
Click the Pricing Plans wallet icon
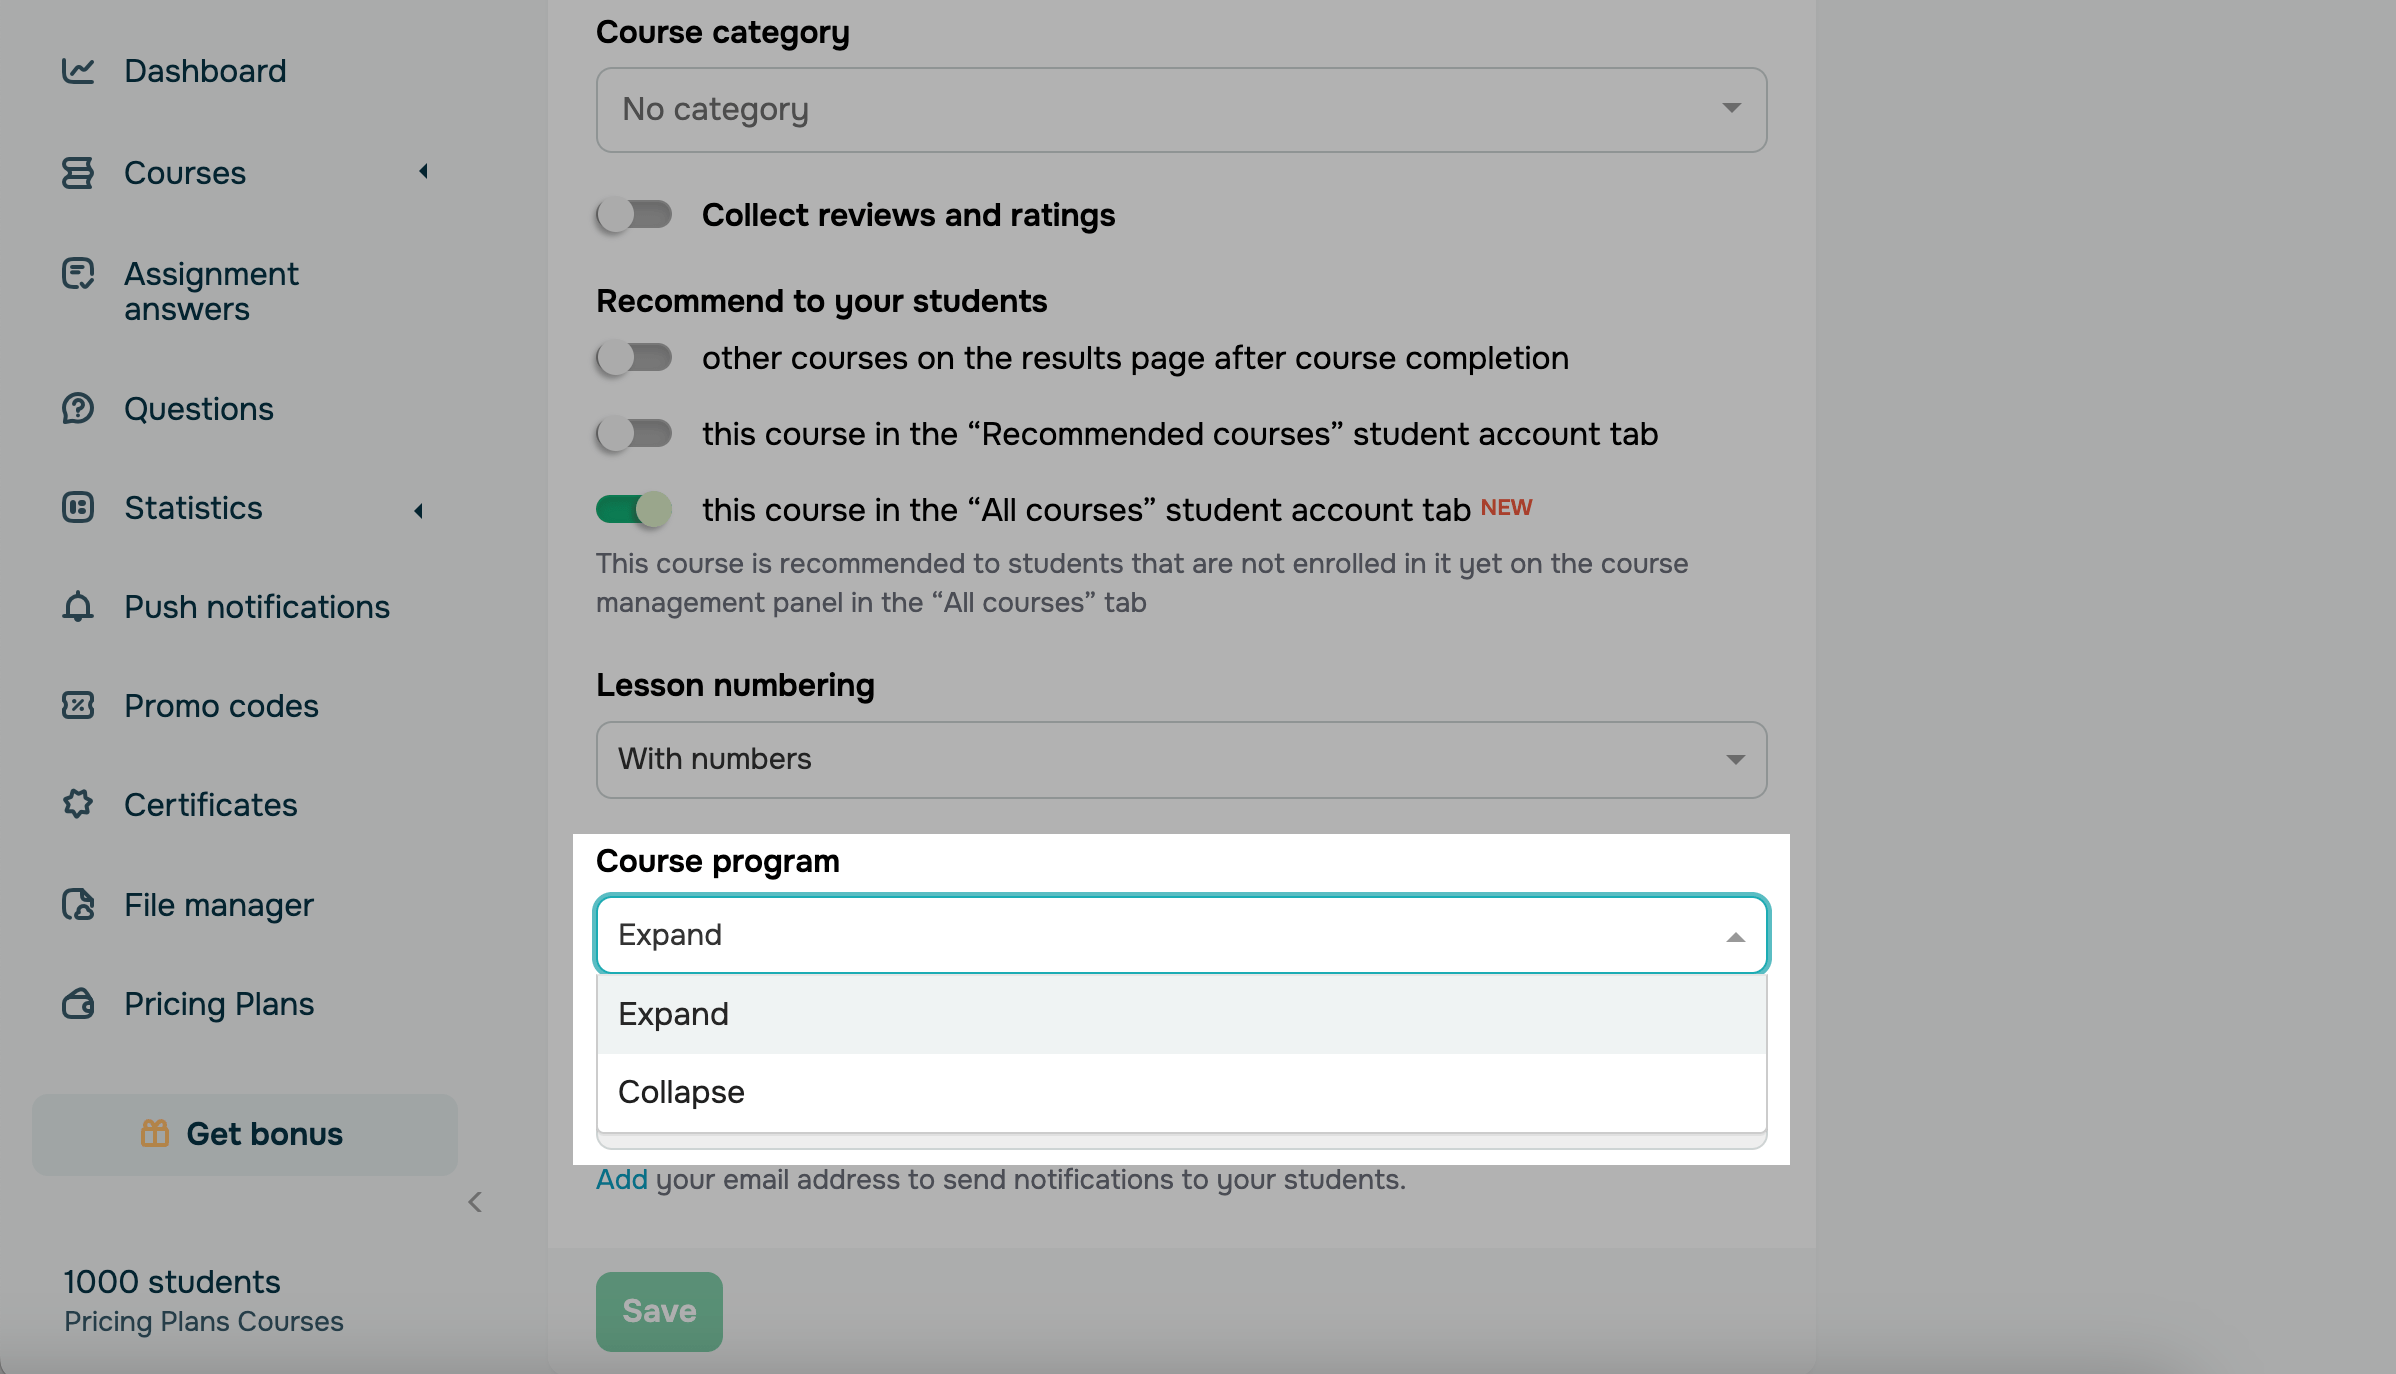click(78, 1003)
